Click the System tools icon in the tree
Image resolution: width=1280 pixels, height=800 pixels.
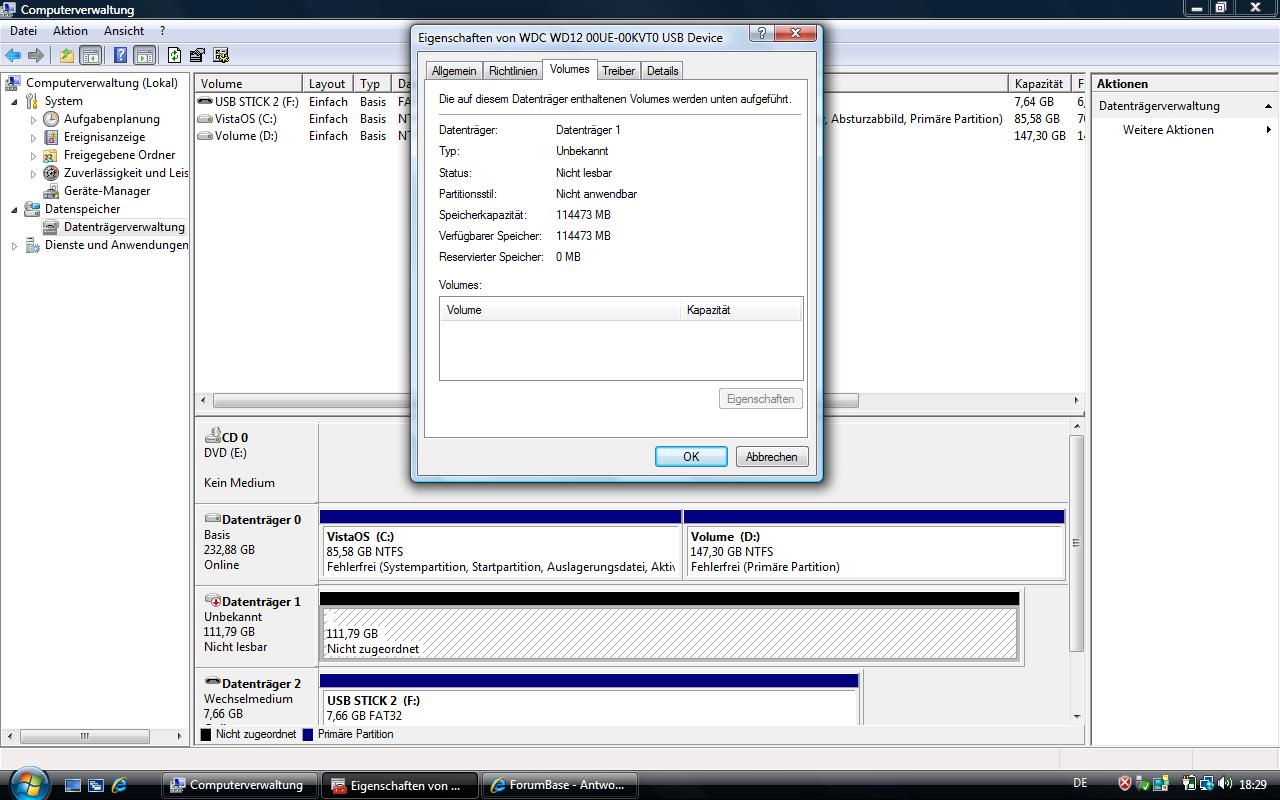click(x=32, y=101)
